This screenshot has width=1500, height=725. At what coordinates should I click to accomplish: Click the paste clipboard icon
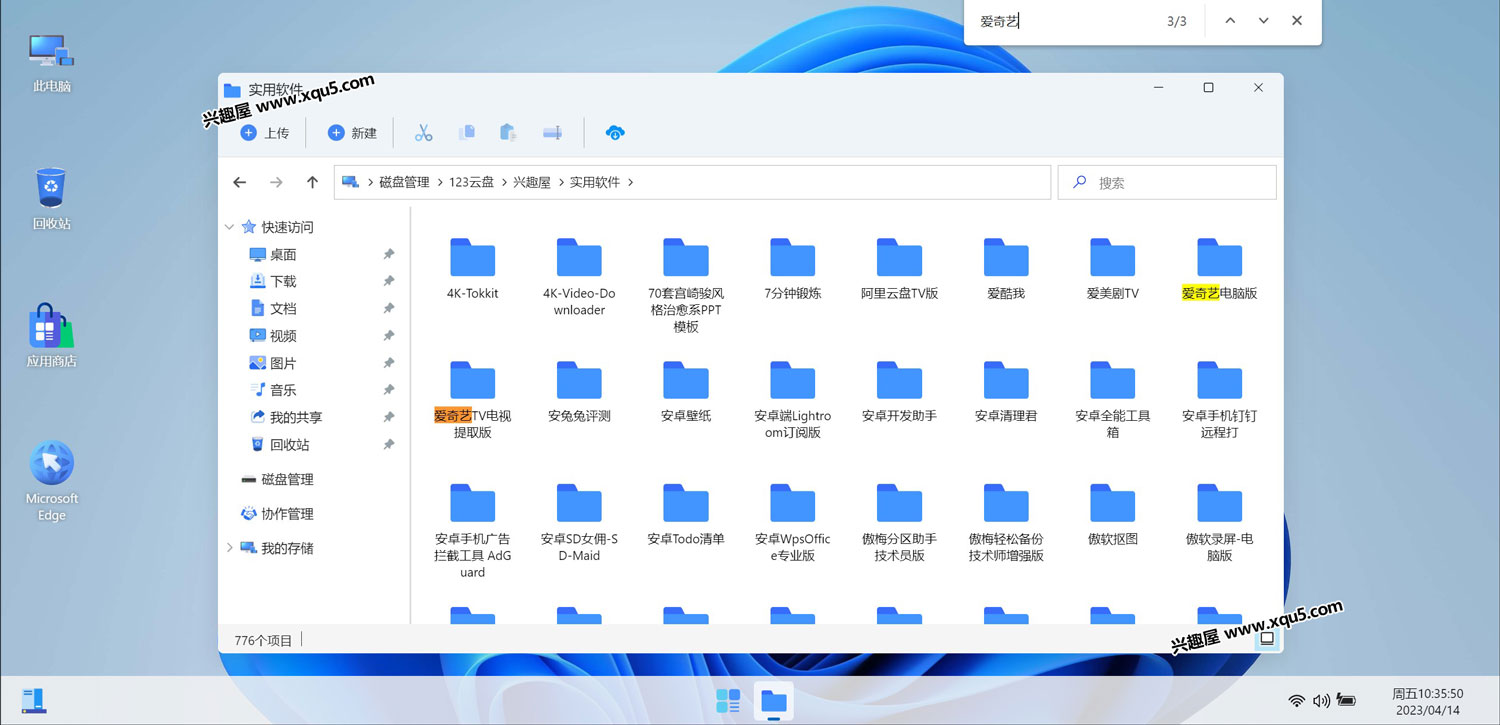(508, 133)
